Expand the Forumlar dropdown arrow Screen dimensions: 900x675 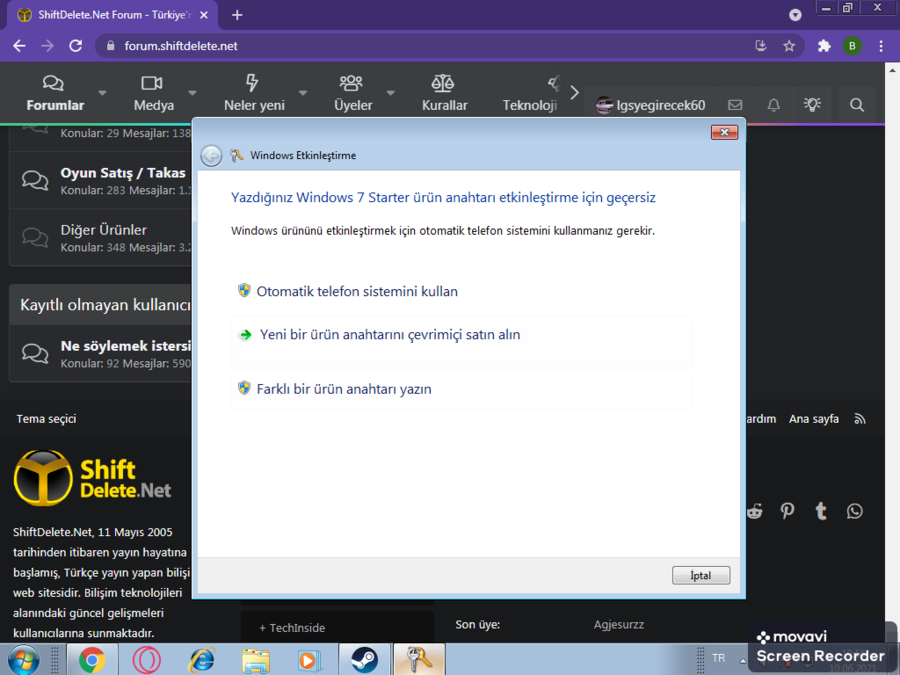[102, 93]
